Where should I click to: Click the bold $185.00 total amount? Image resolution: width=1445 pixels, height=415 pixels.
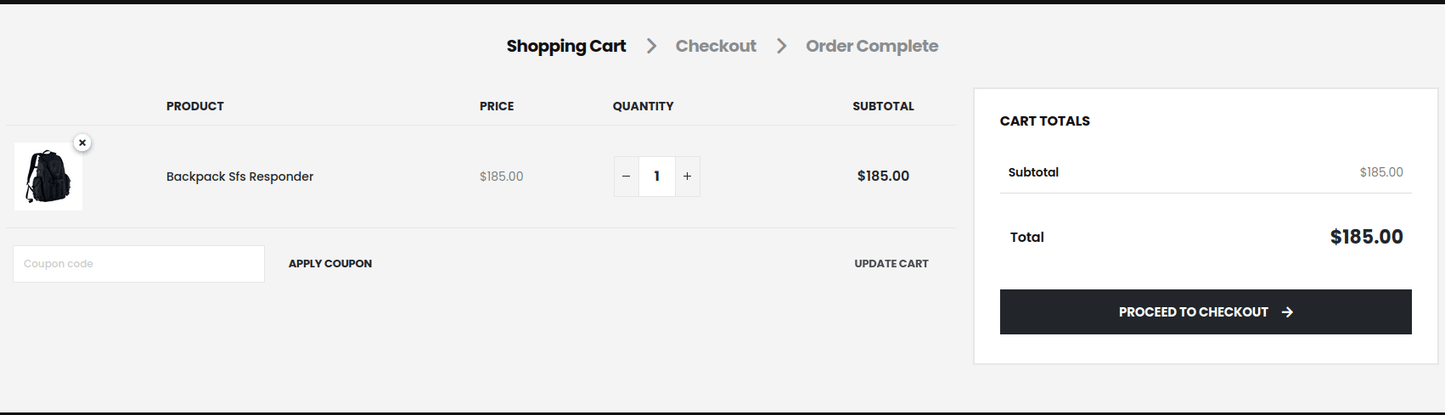(1366, 237)
